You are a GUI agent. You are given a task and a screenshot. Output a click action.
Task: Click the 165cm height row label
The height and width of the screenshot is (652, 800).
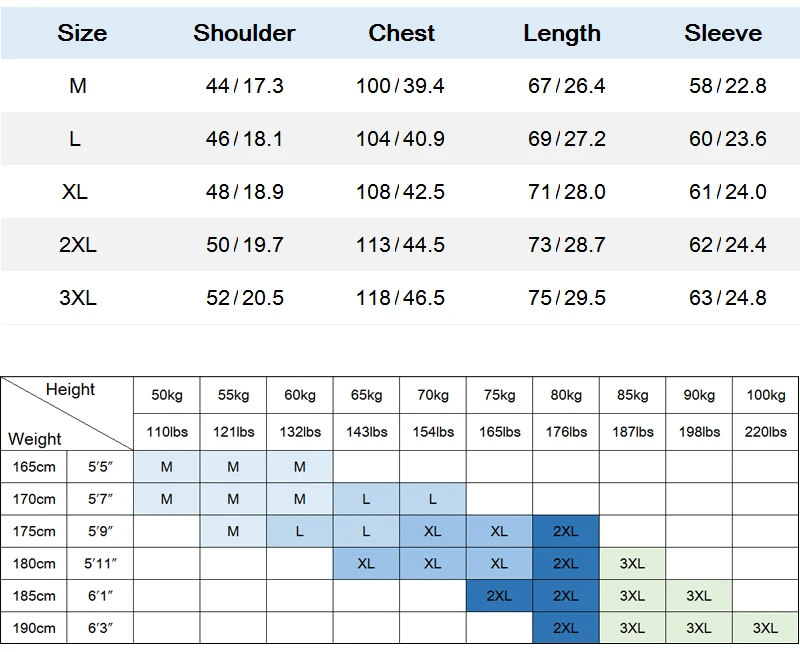34,466
